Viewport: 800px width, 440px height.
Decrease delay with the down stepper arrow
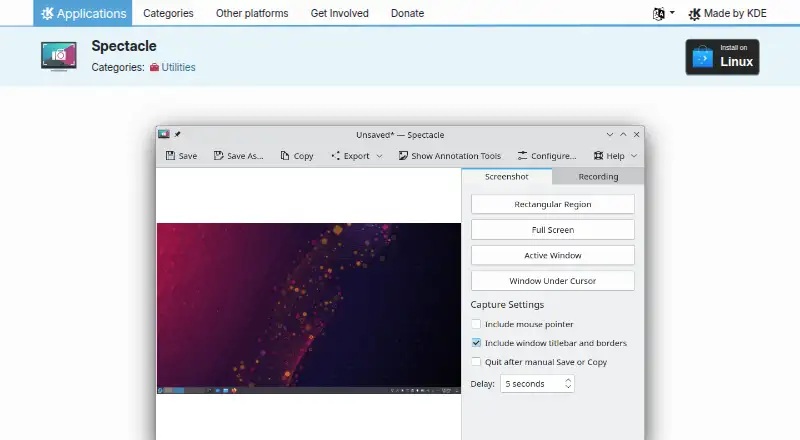(568, 387)
